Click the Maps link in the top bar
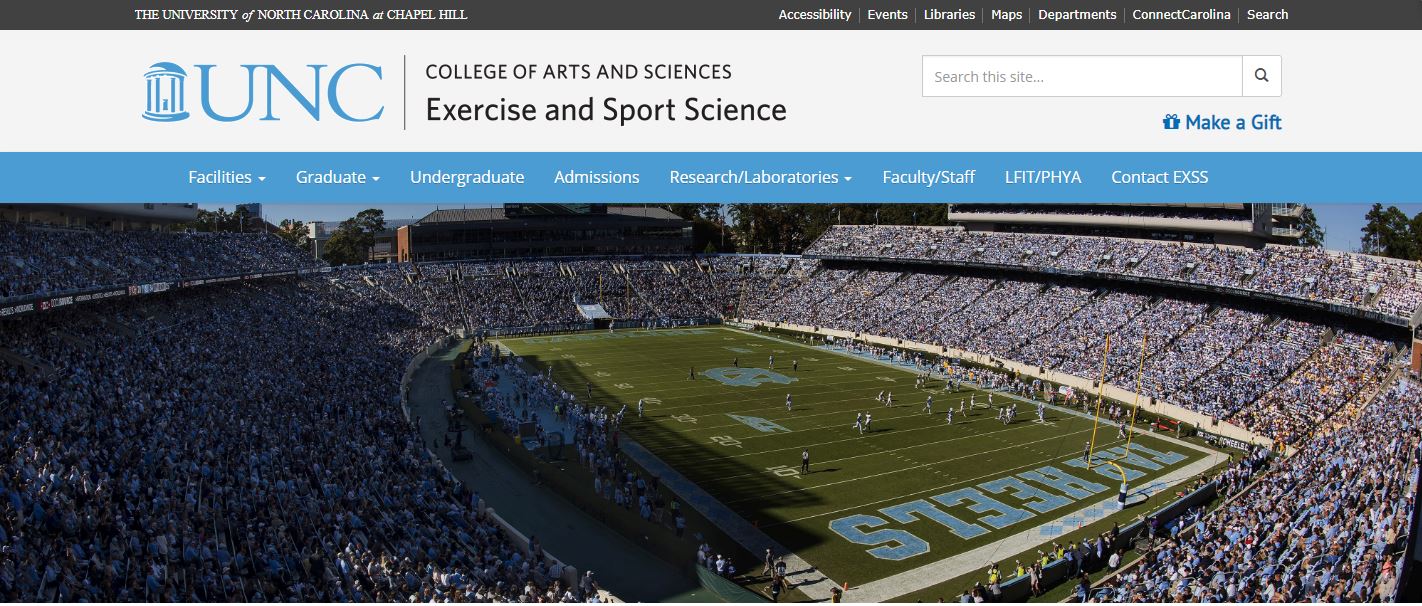This screenshot has height=606, width=1422. (x=1006, y=15)
